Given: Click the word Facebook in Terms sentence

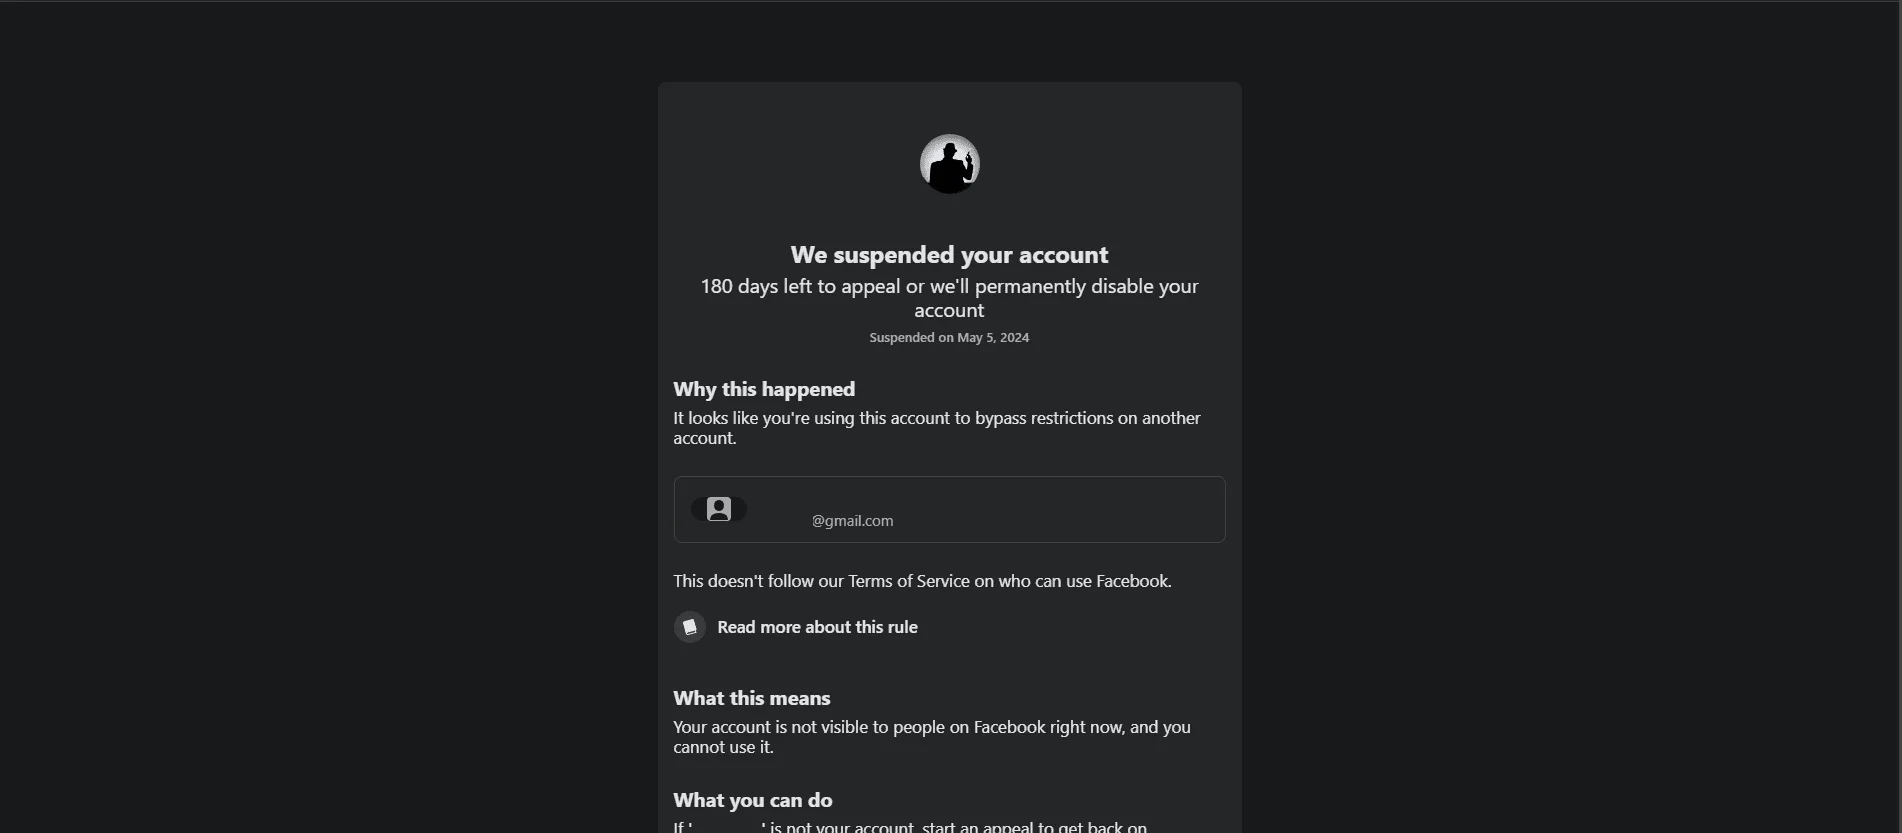Looking at the screenshot, I should click(x=1132, y=581).
